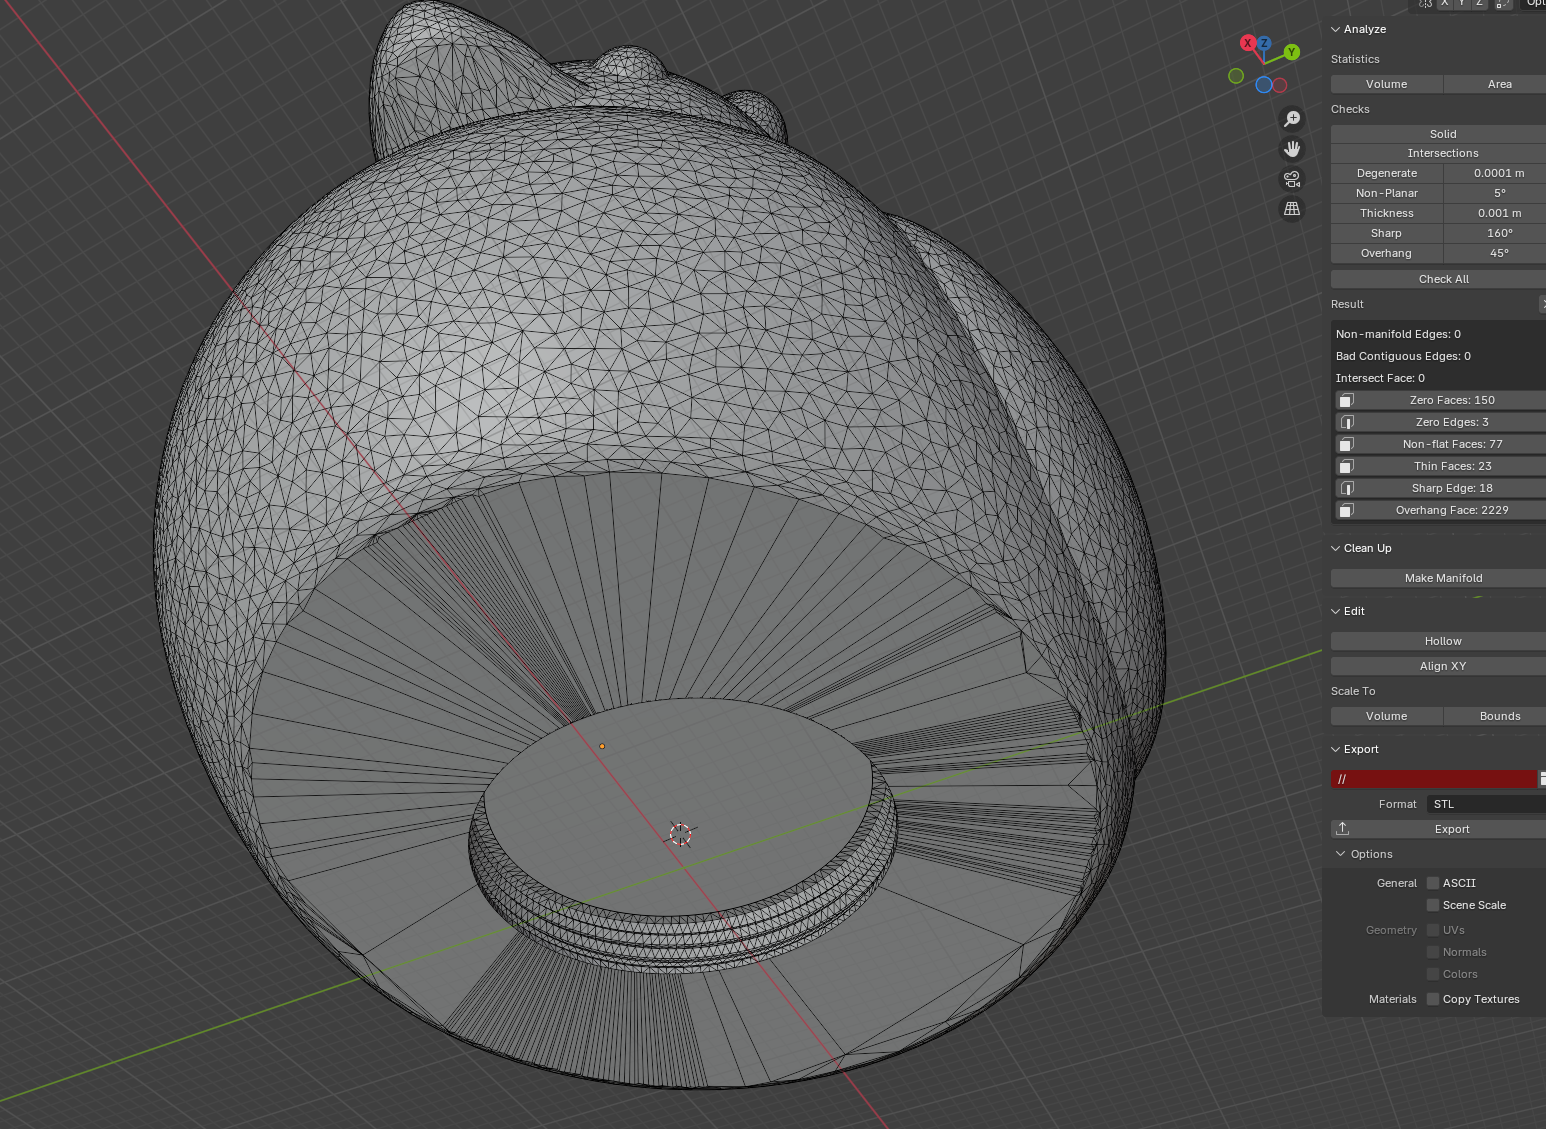This screenshot has width=1546, height=1129.
Task: Toggle the camera view gizmo icon
Action: coord(1292,179)
